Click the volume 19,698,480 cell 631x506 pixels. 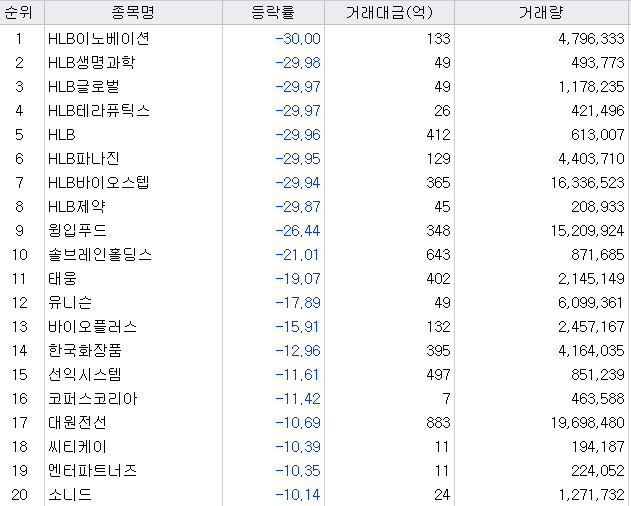(x=588, y=423)
